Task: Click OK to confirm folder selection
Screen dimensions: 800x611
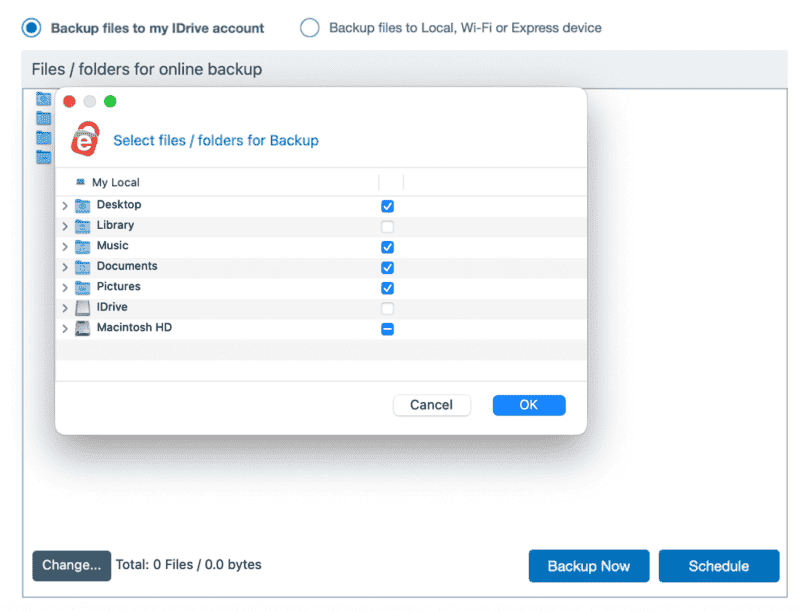Action: click(x=528, y=405)
